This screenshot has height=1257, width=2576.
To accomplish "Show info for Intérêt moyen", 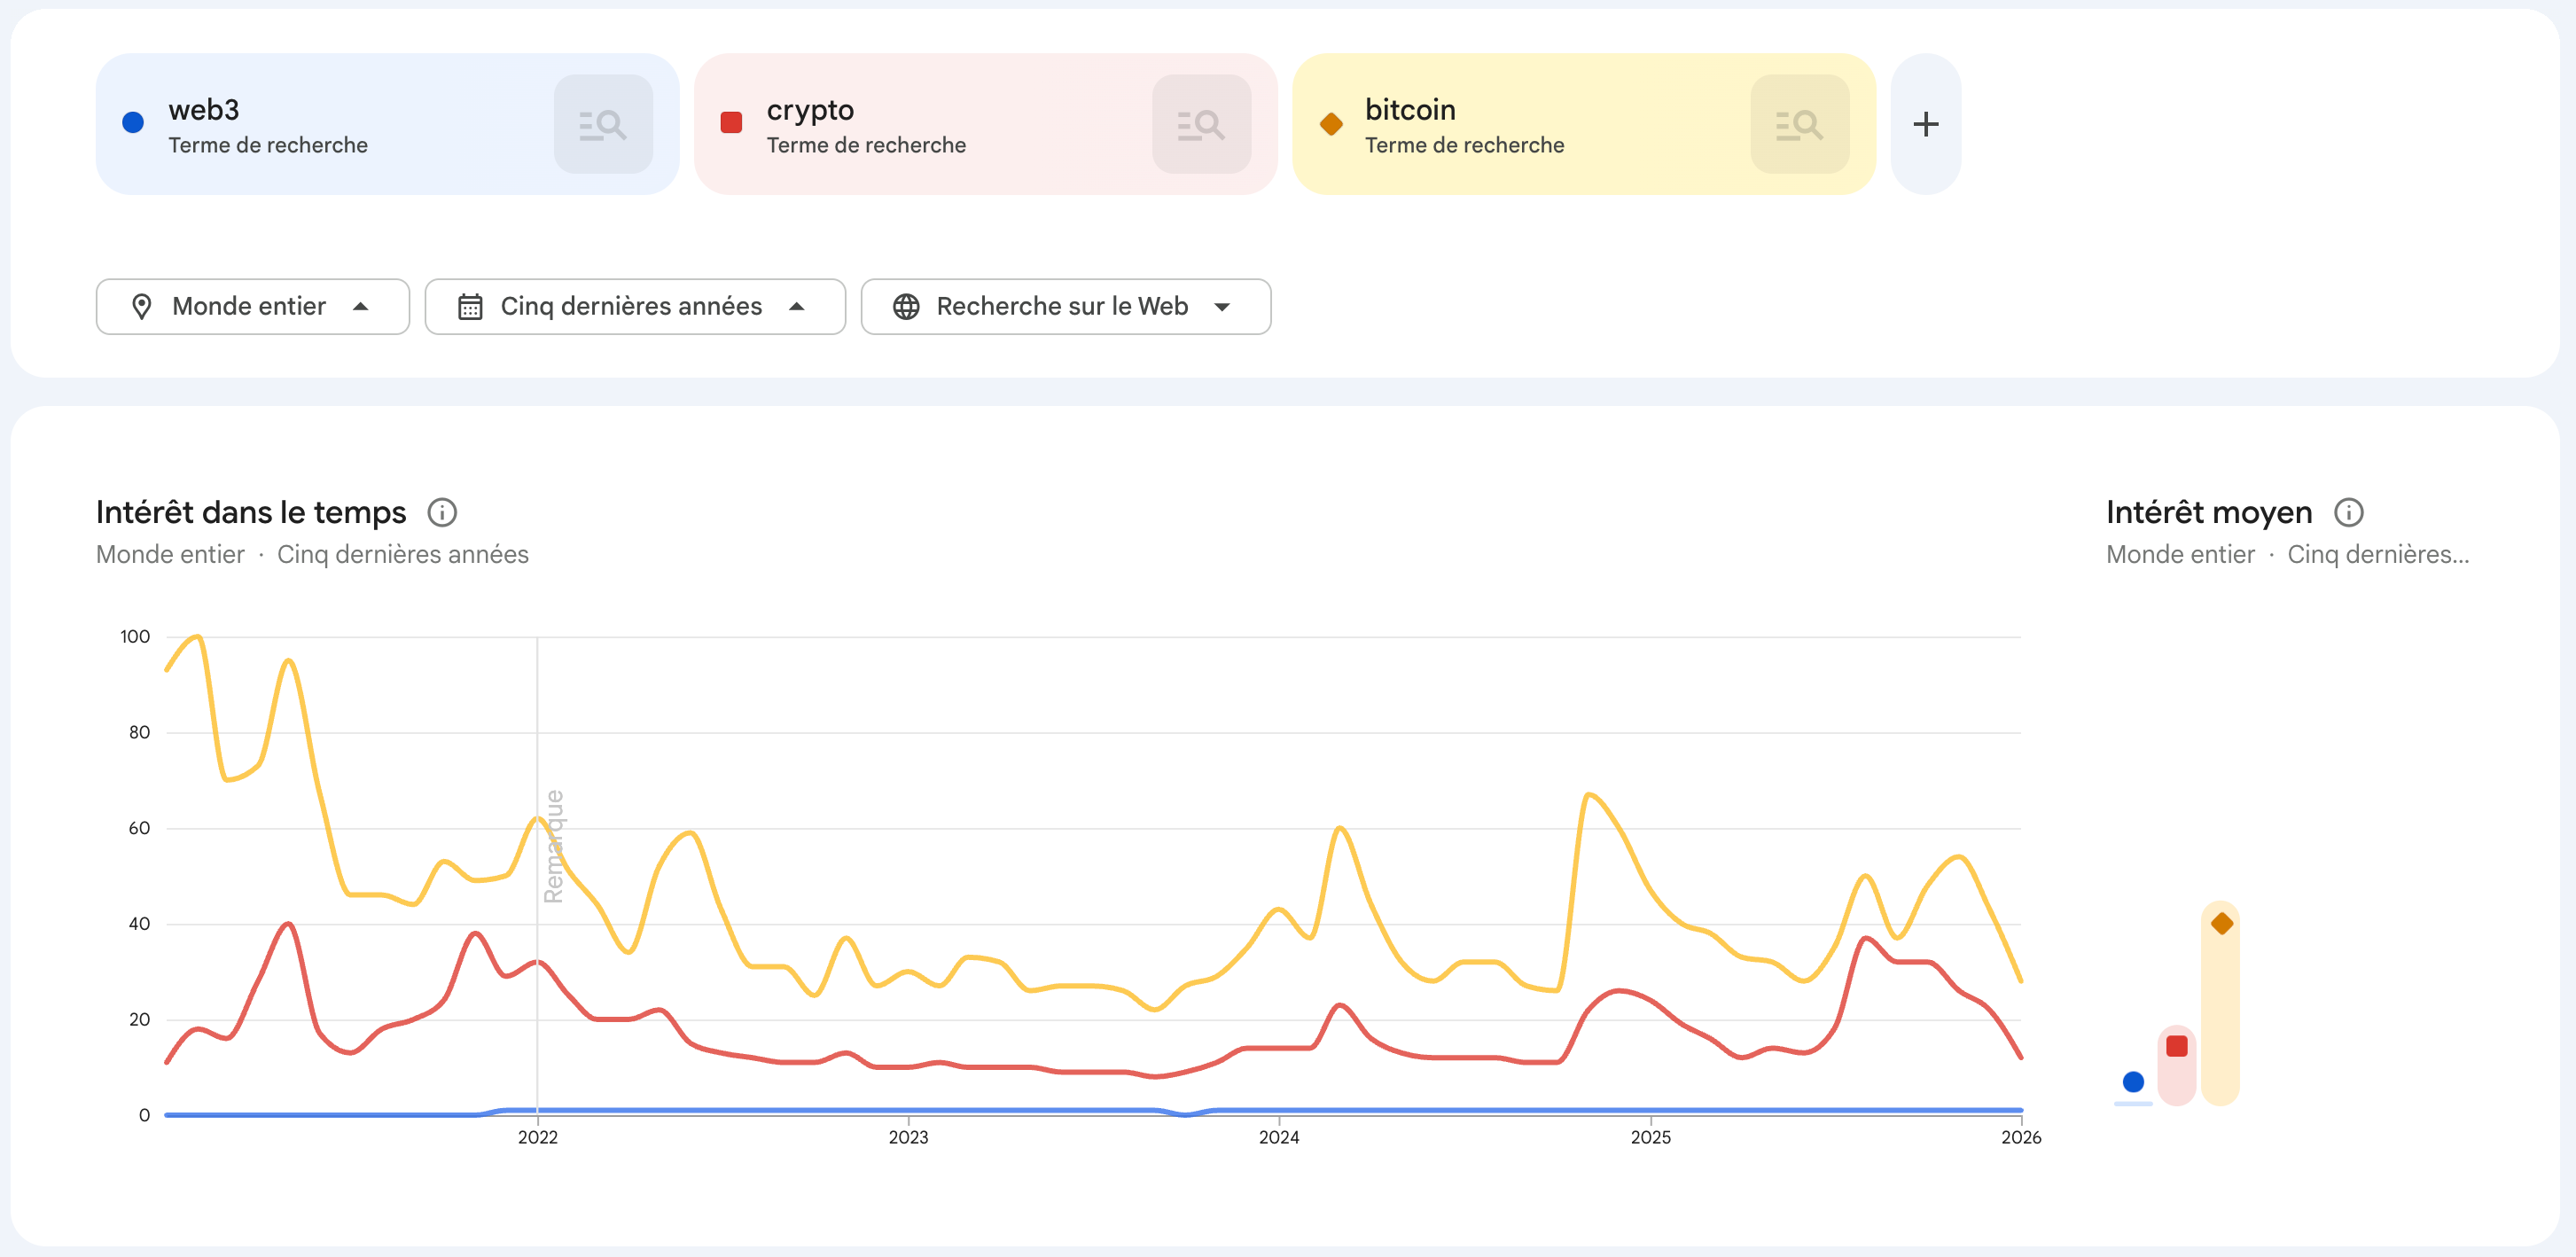I will (2348, 512).
